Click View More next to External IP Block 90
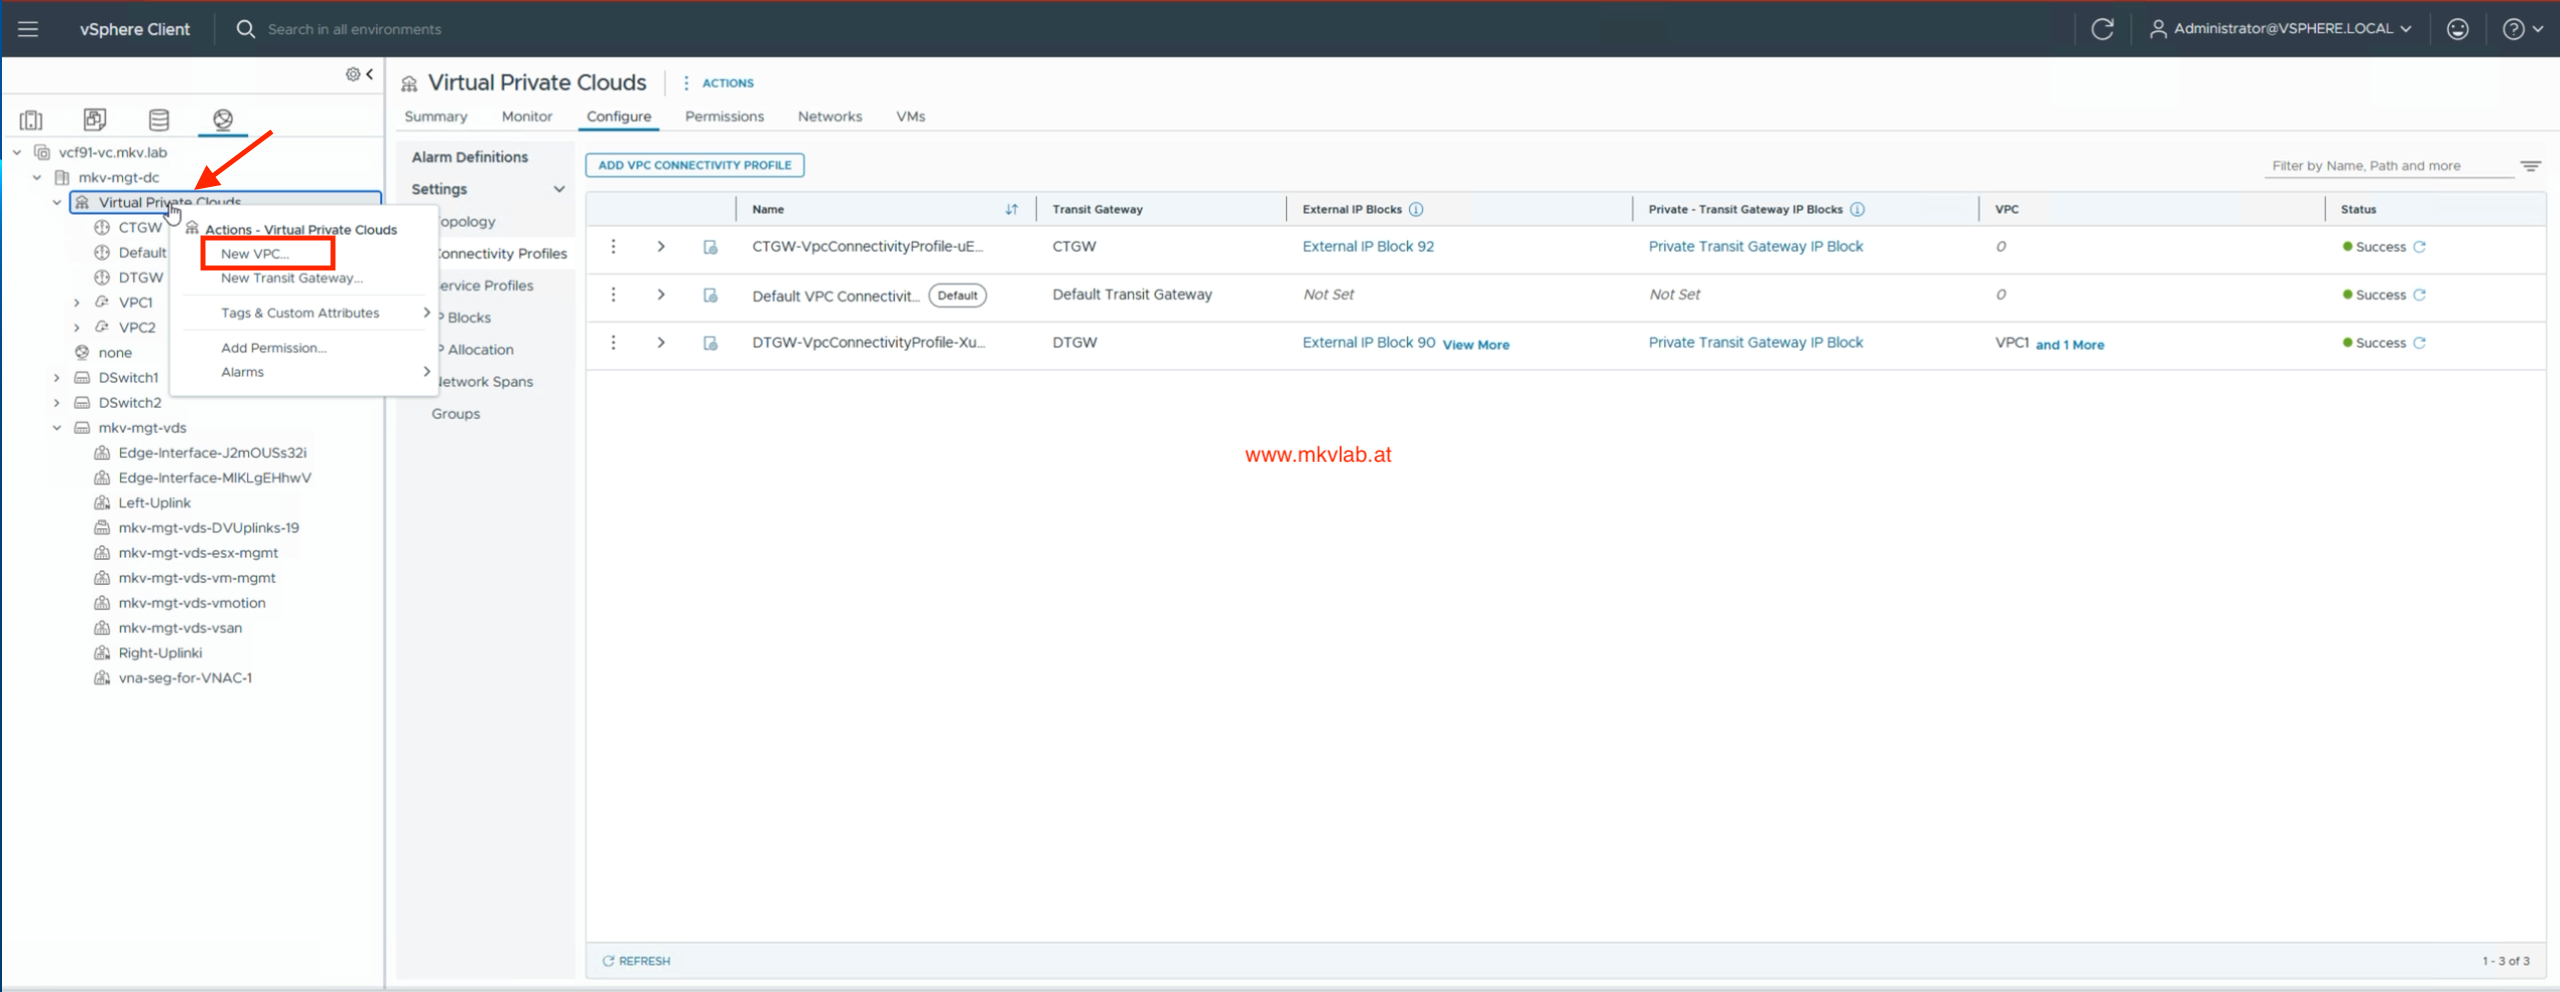This screenshot has width=2560, height=992. pos(1476,345)
